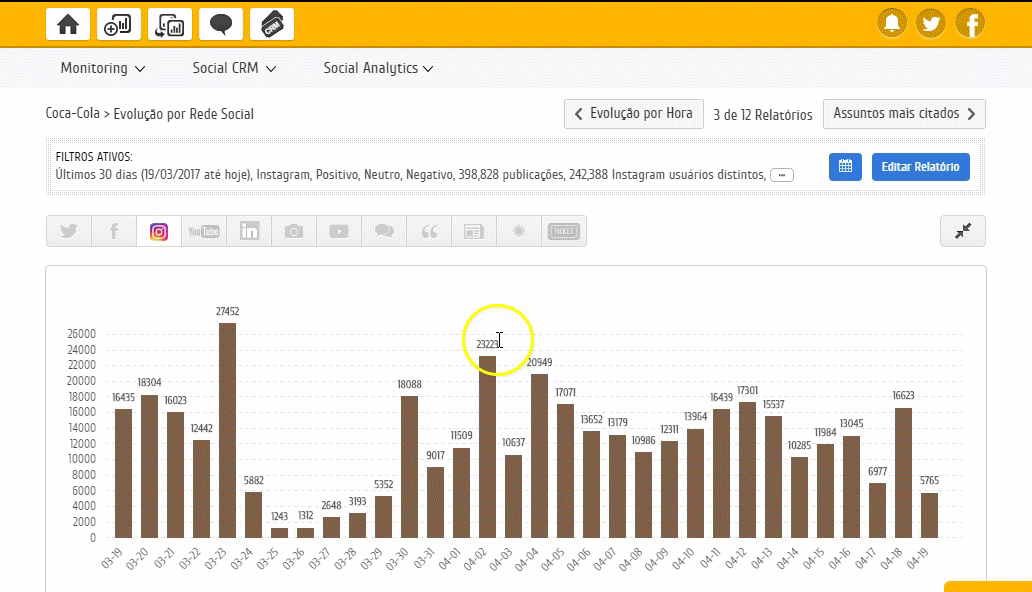Select the YouTube network tab
The height and width of the screenshot is (592, 1032).
tap(204, 231)
